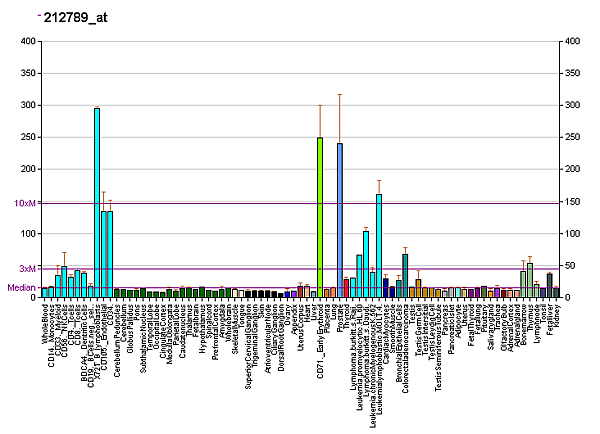Click the 10xM threshold label
The height and width of the screenshot is (434, 600).
(x=25, y=203)
